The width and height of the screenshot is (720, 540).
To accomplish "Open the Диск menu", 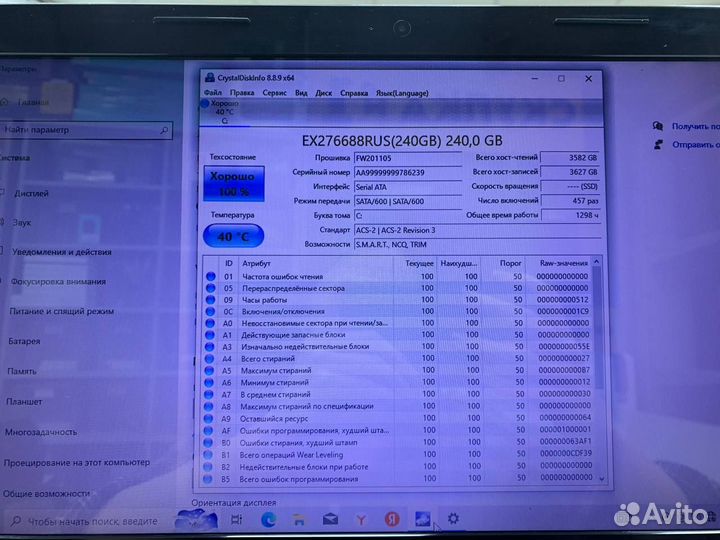I will 323,93.
